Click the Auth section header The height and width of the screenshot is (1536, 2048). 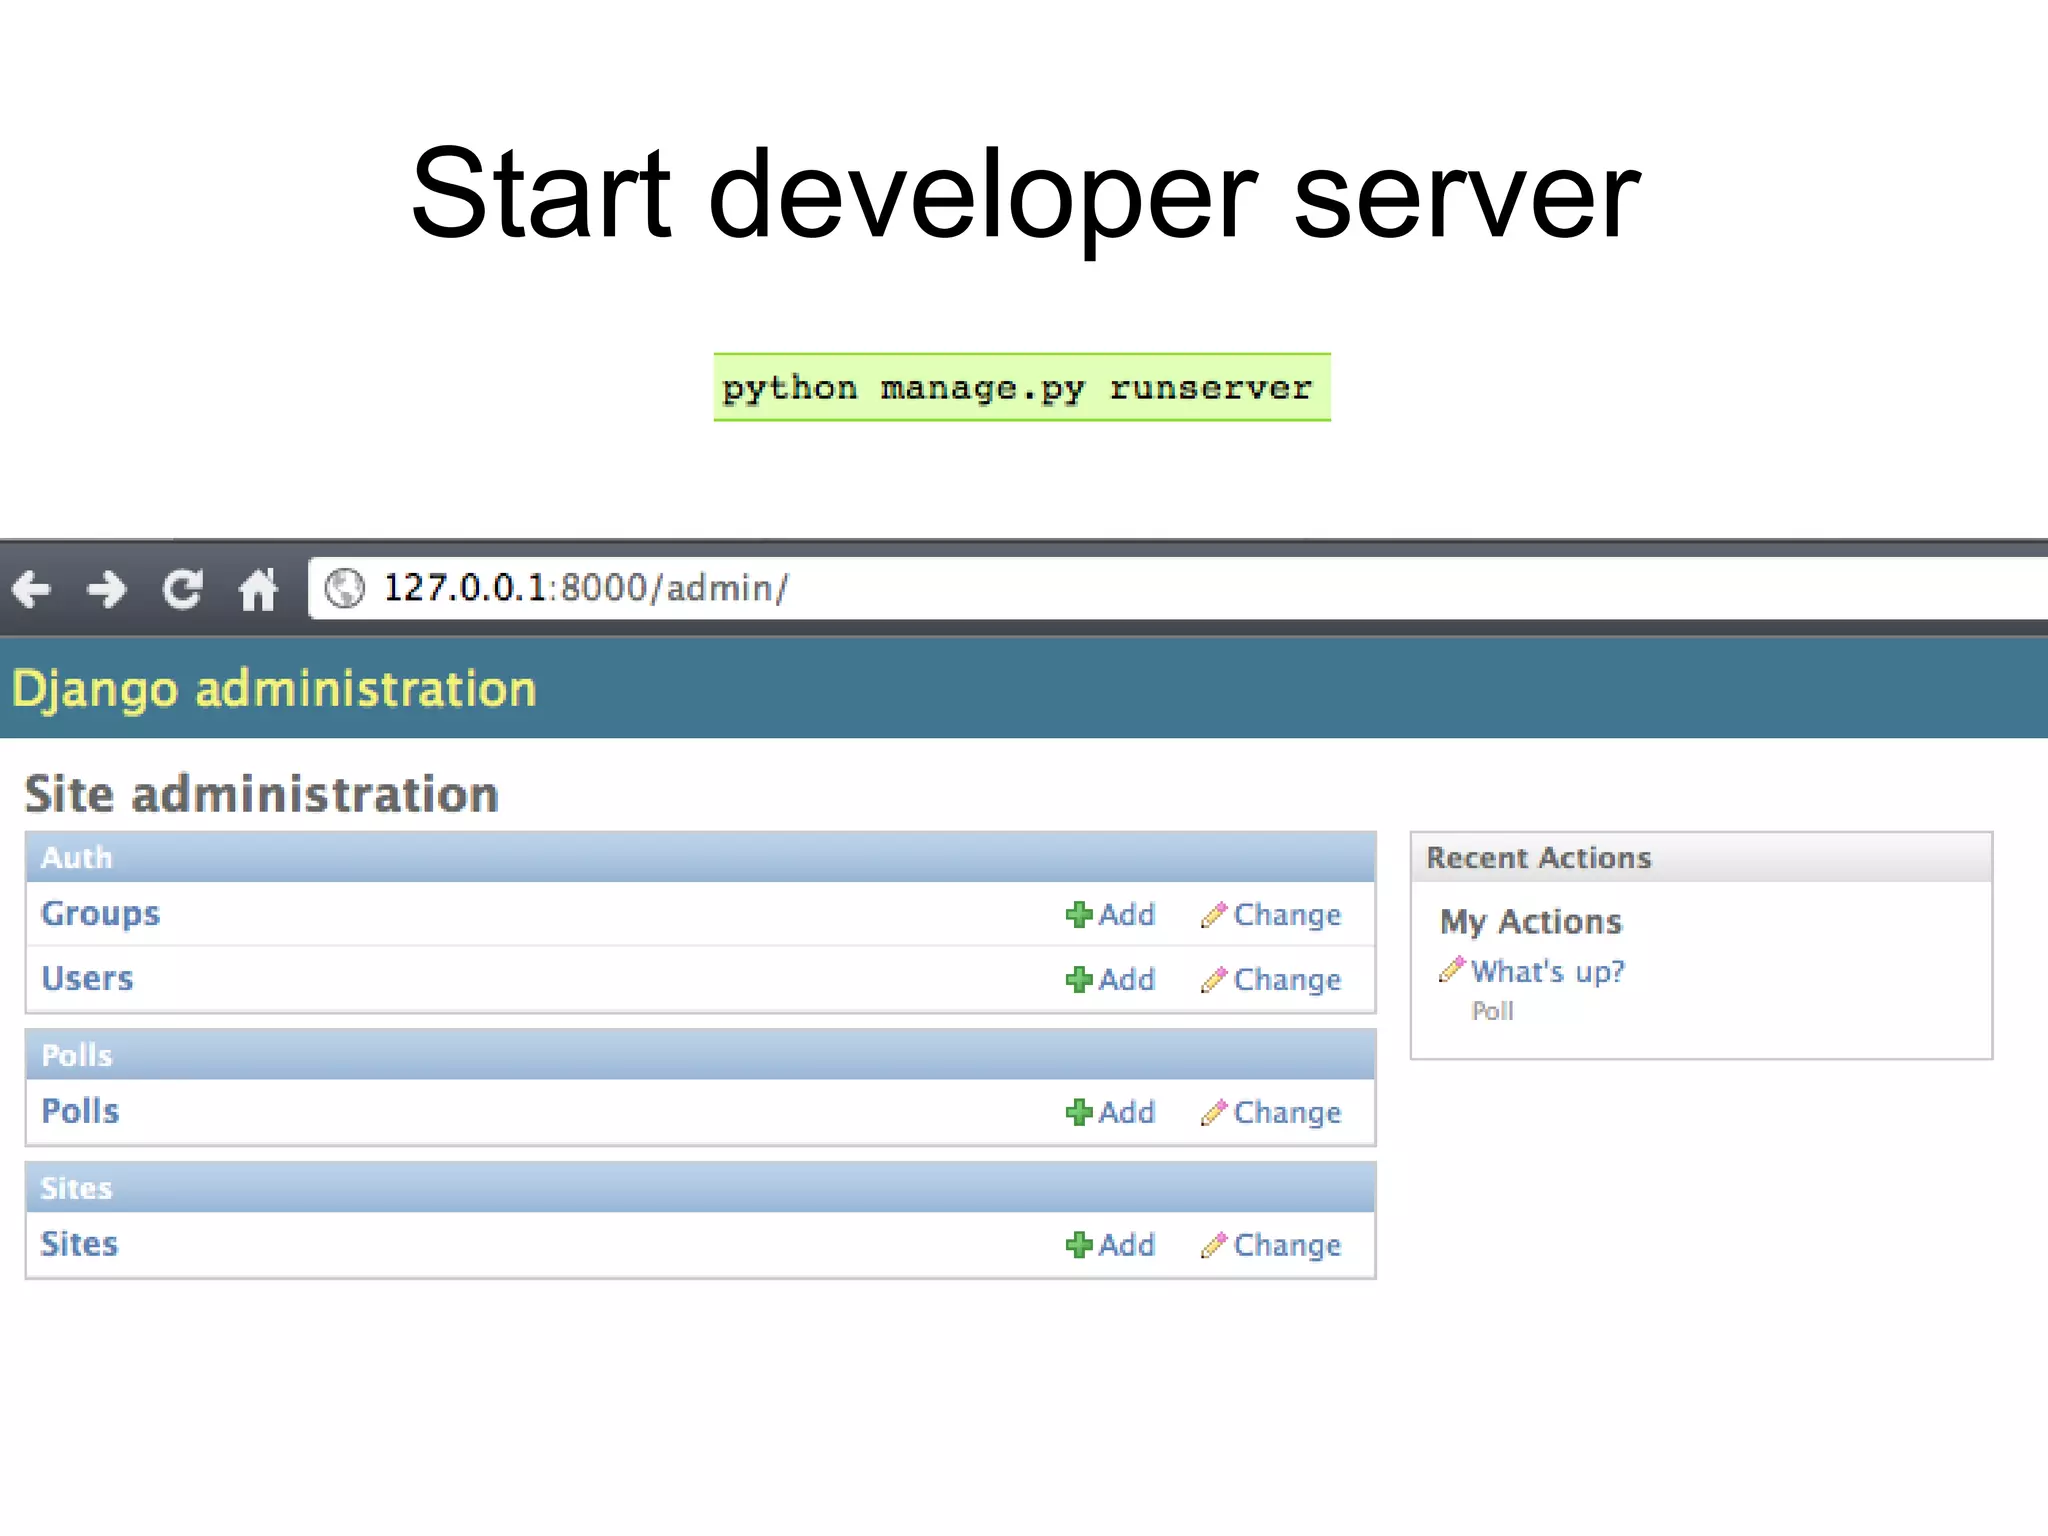coord(701,857)
